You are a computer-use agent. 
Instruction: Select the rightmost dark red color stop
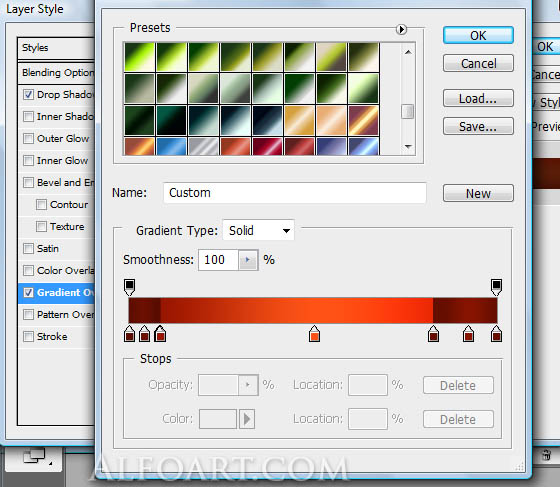pos(496,334)
